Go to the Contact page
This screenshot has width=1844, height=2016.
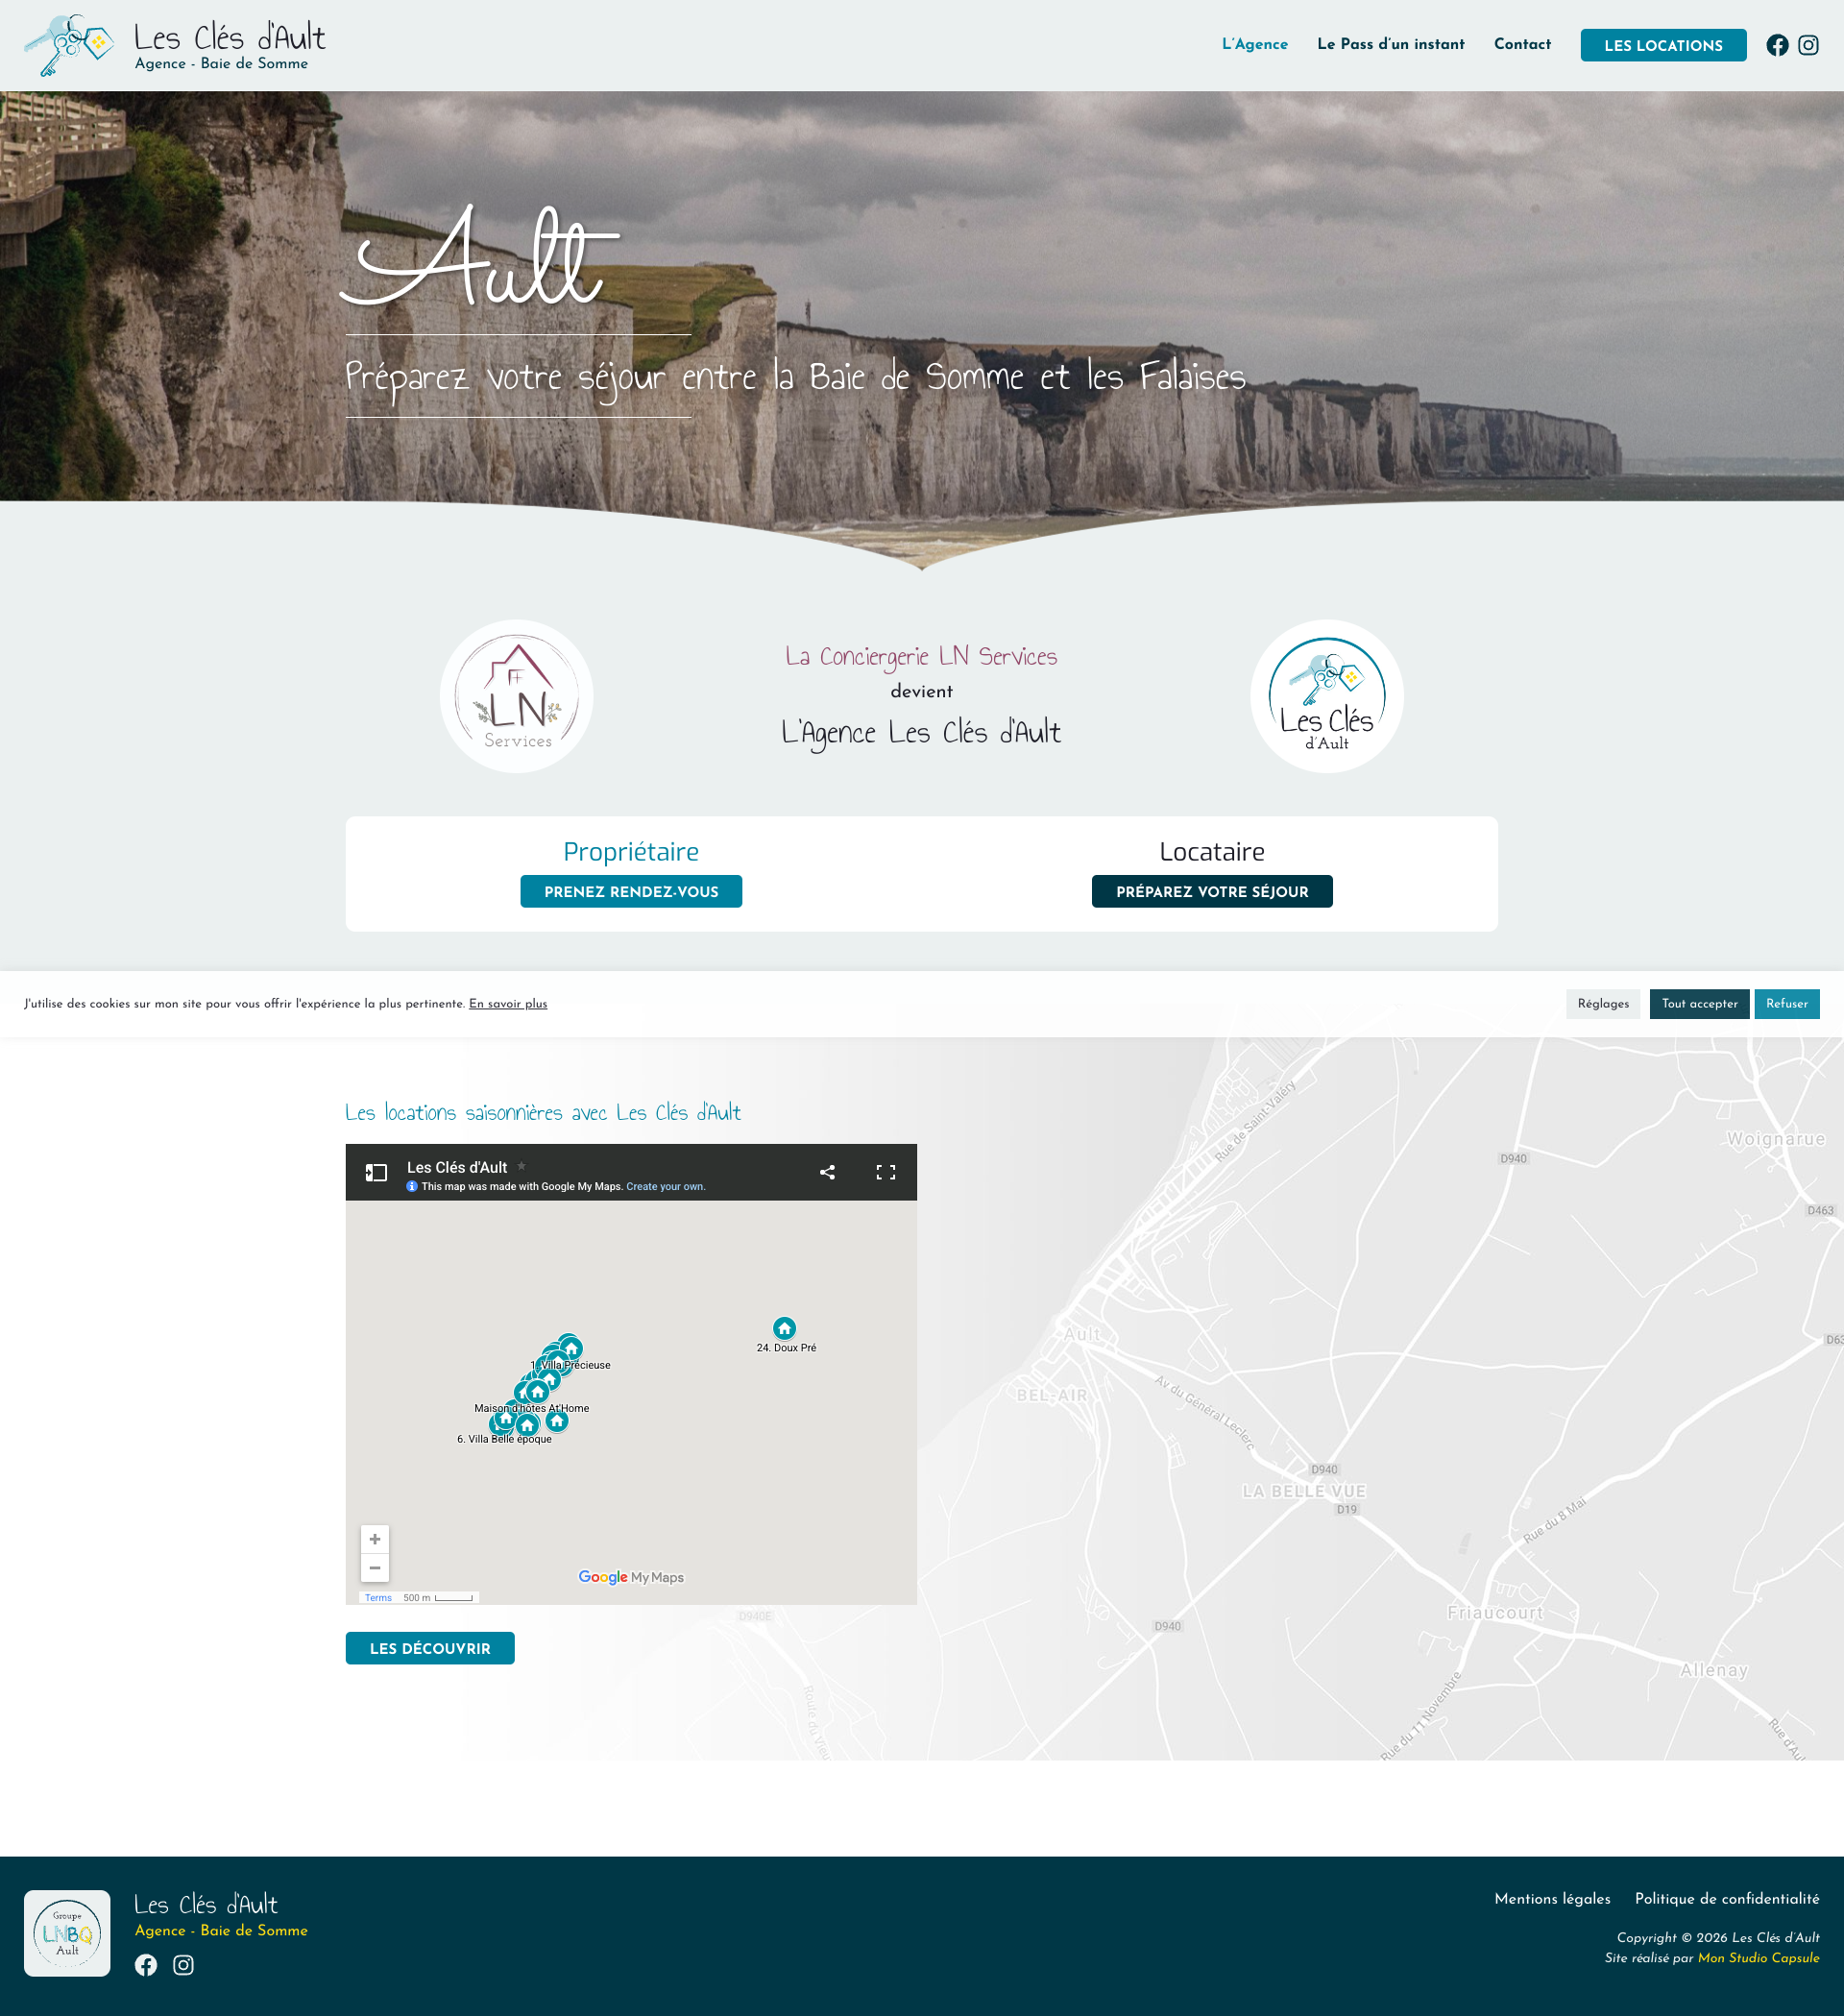point(1523,44)
